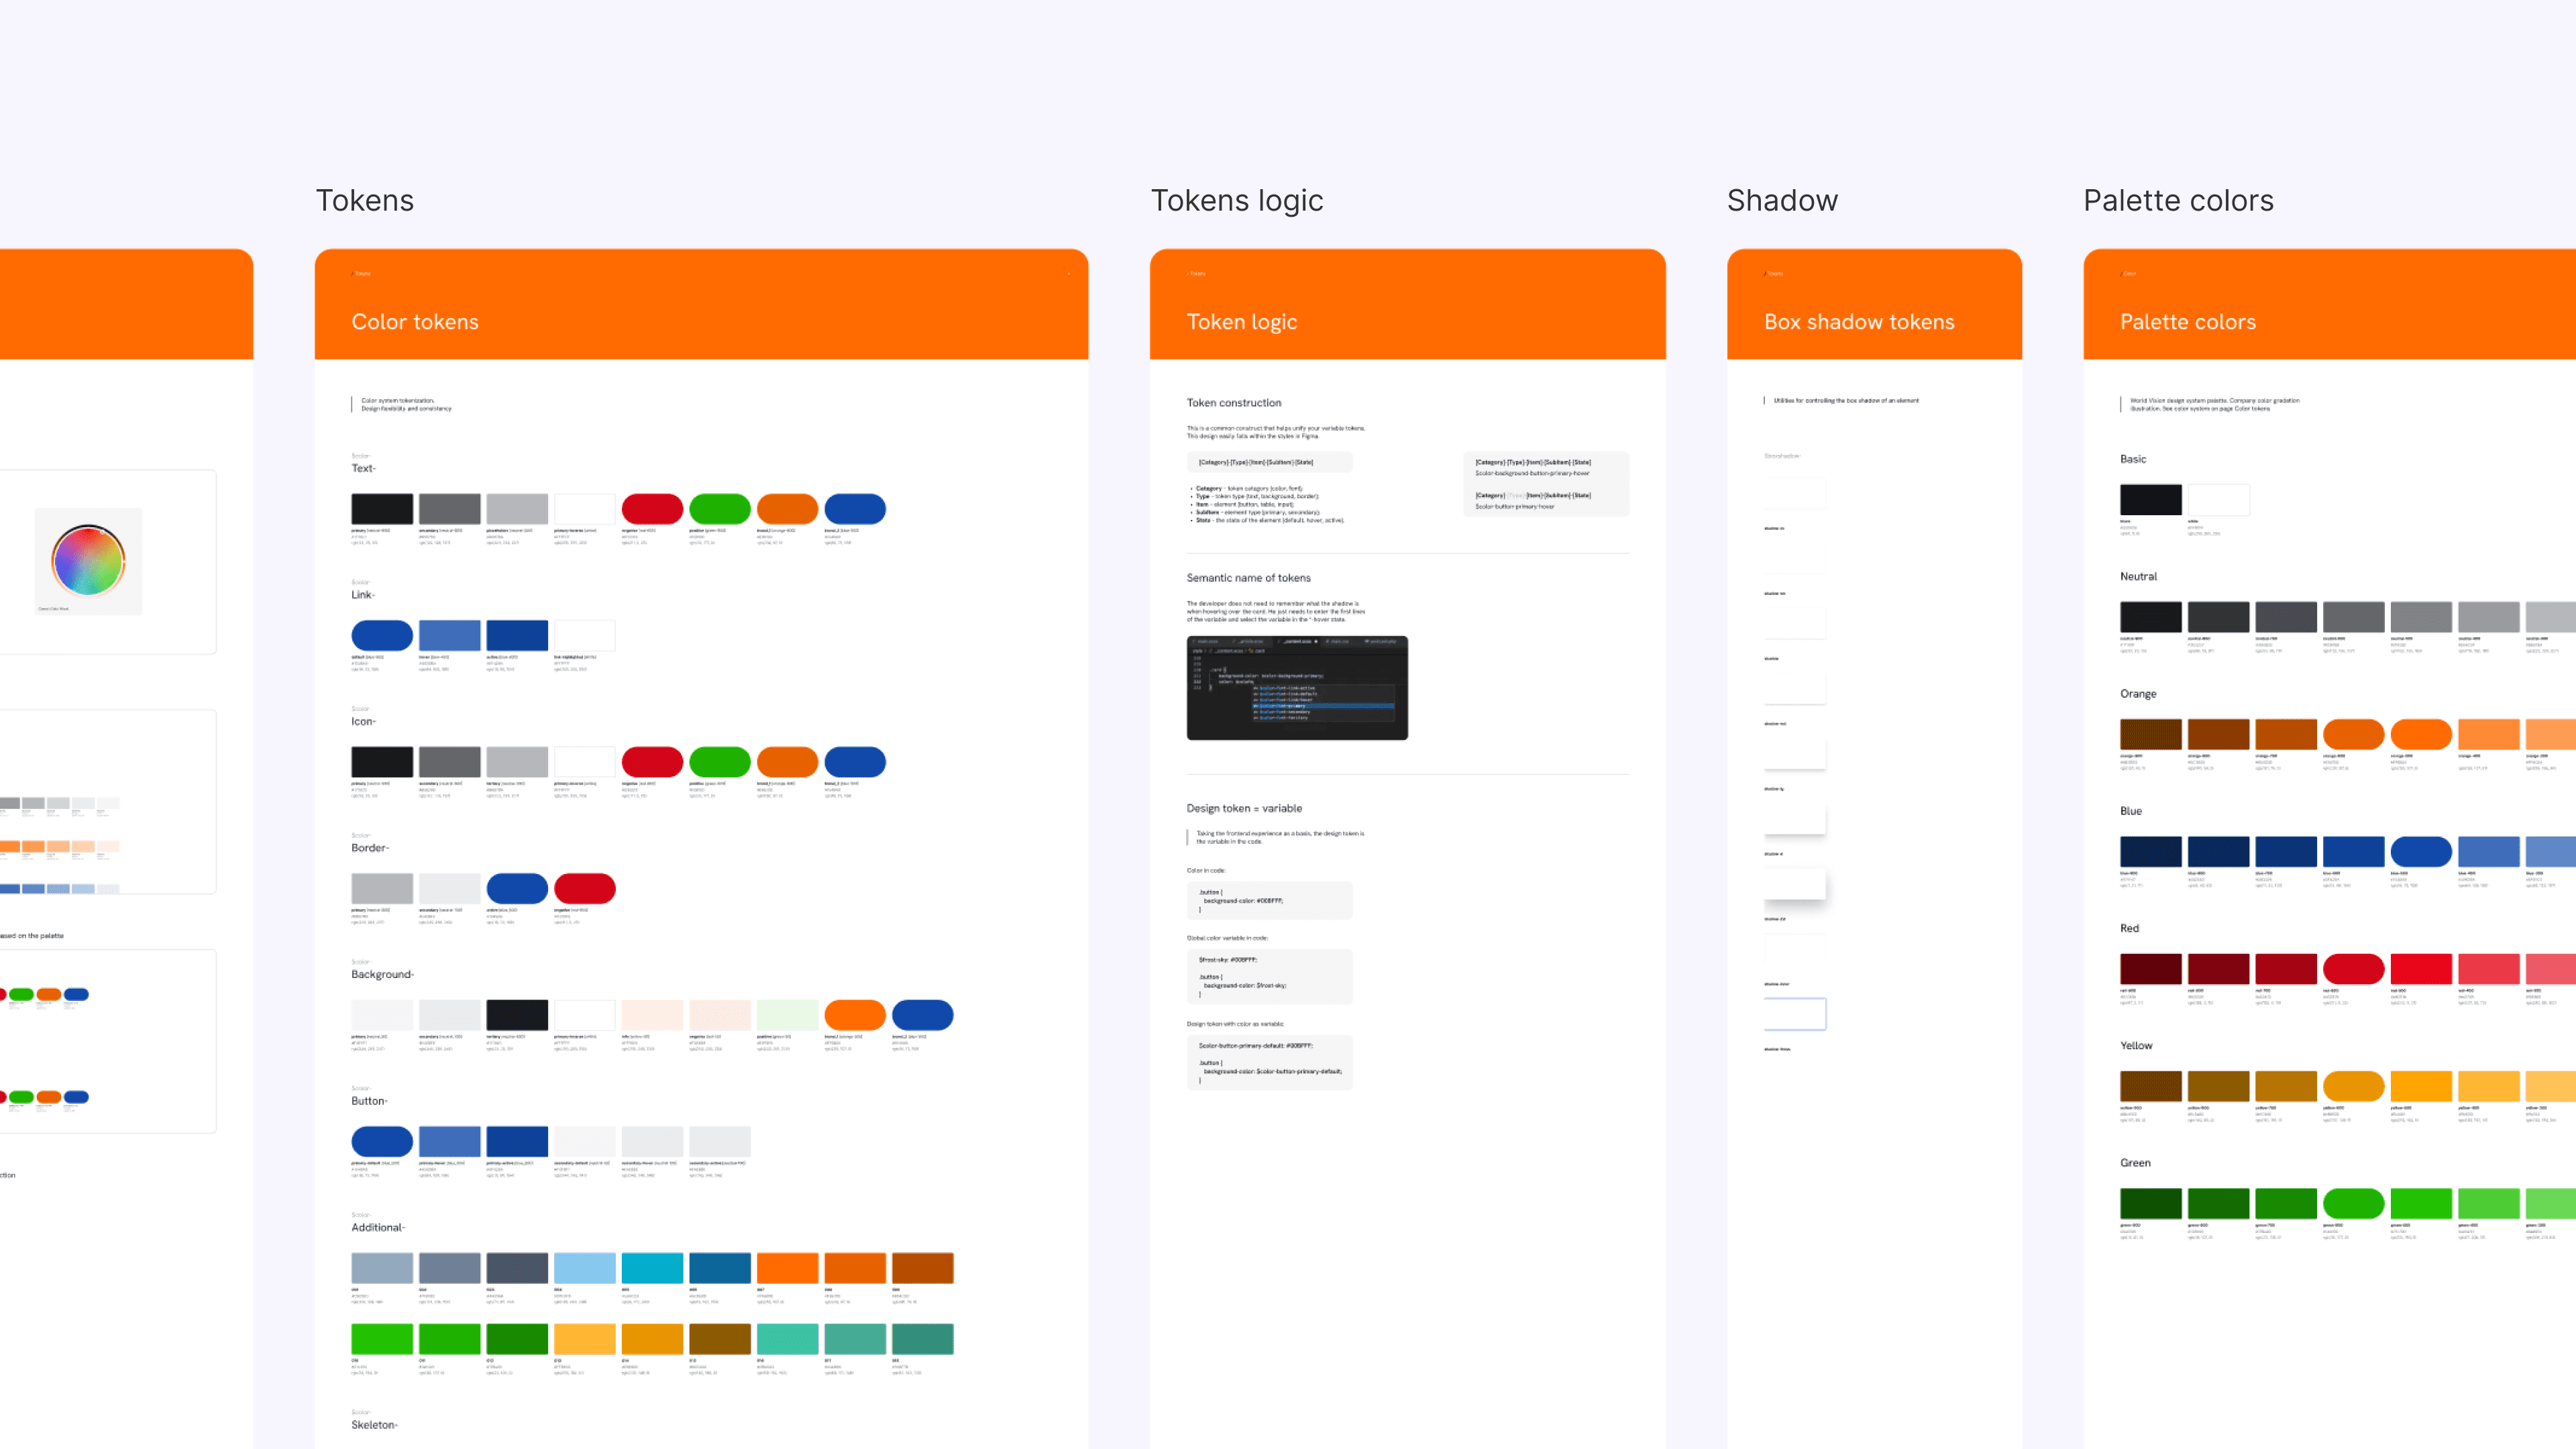The height and width of the screenshot is (1449, 2576).
Task: Select green positive swatch in Icon row
Action: [x=719, y=762]
